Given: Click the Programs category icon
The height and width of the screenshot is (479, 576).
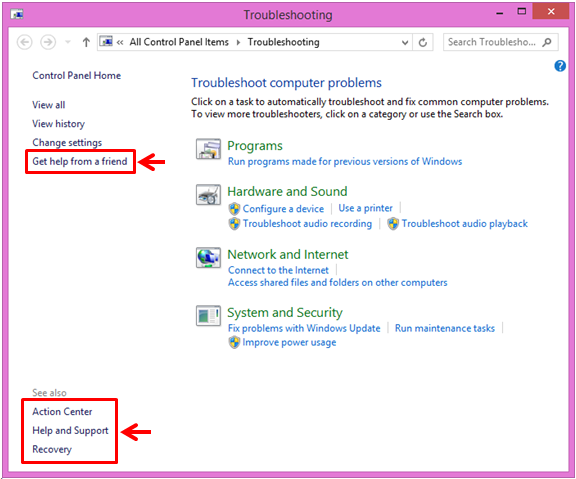Looking at the screenshot, I should (x=208, y=149).
